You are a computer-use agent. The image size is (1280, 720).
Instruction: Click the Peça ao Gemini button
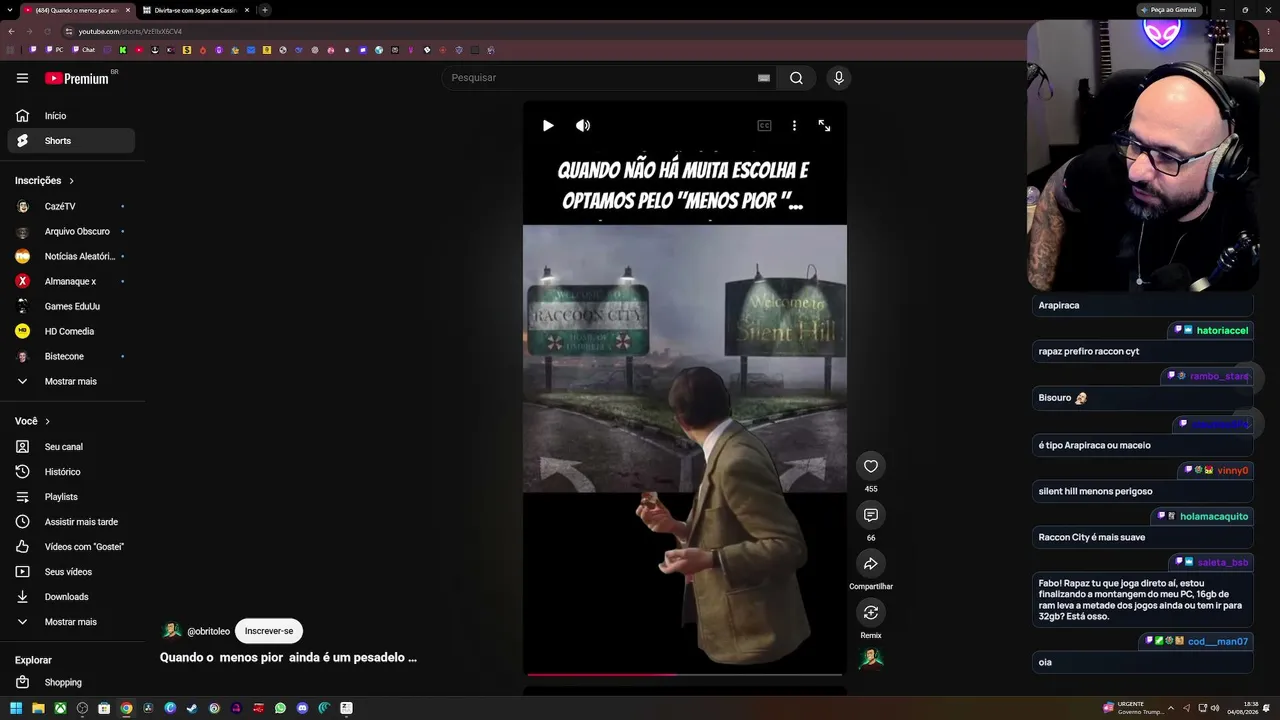1169,10
